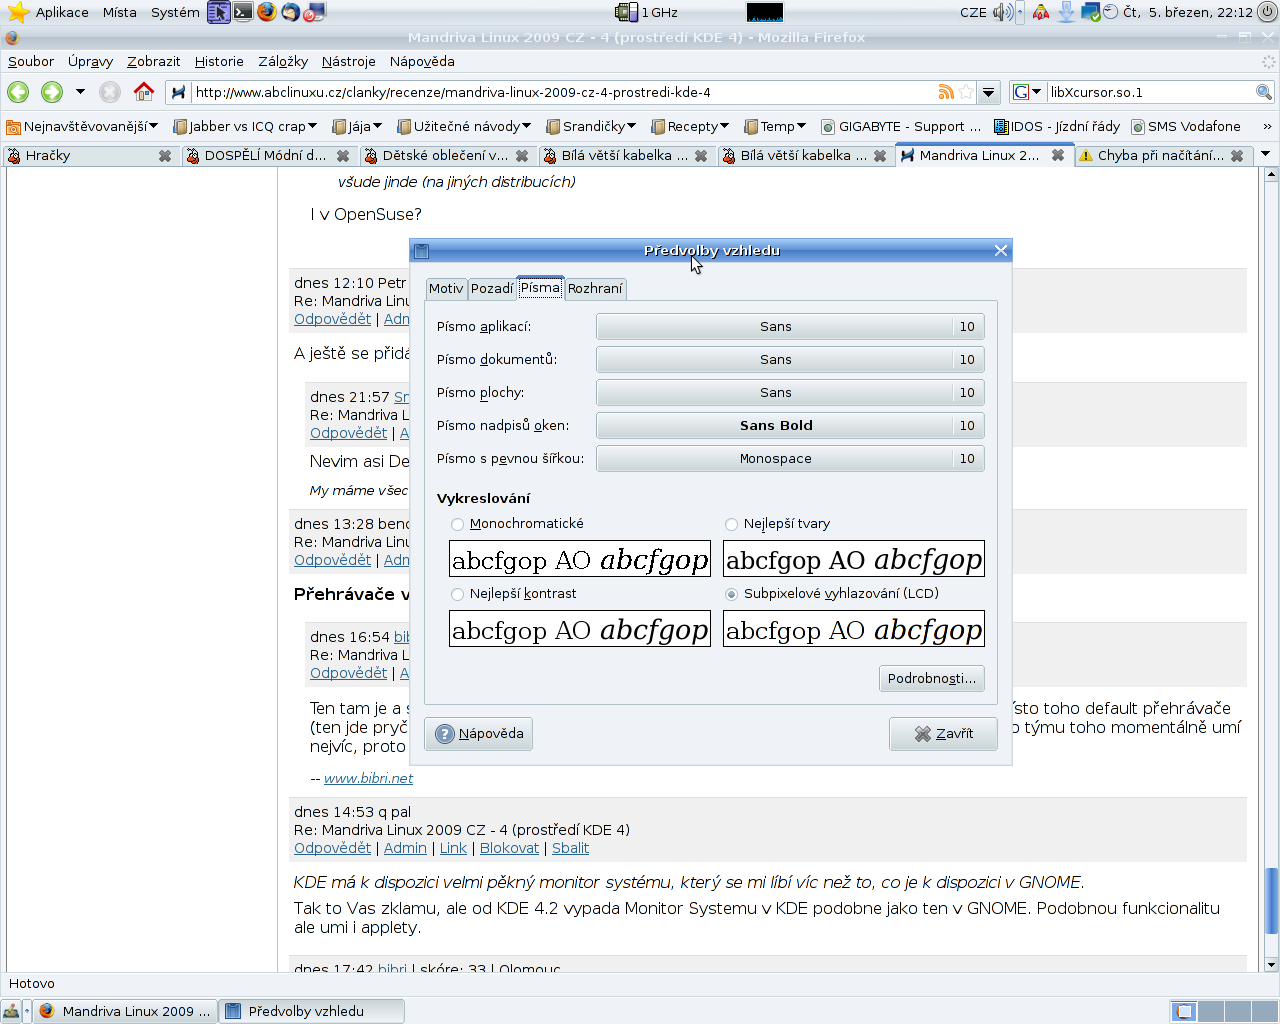Go back with the green Back arrow
Screen dimensions: 1280x1024
[x=18, y=92]
